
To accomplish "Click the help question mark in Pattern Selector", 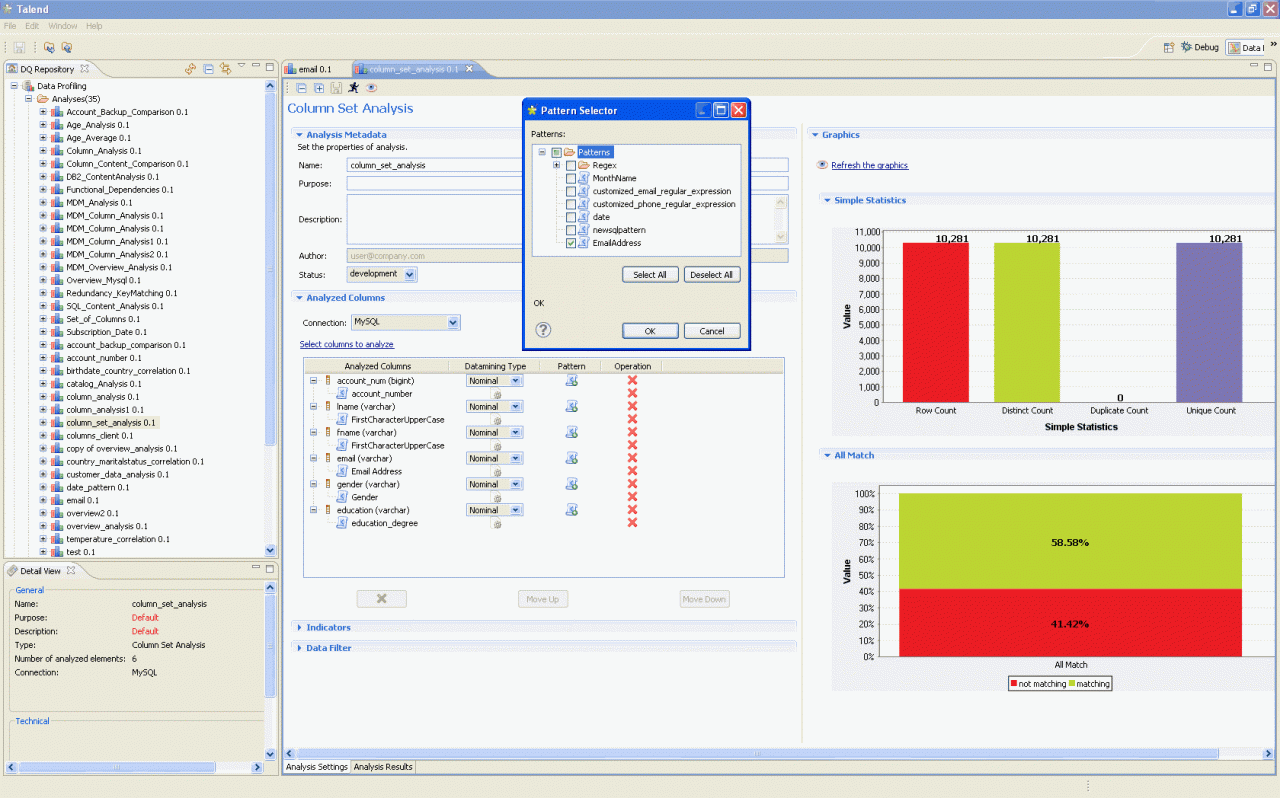I will coord(543,330).
